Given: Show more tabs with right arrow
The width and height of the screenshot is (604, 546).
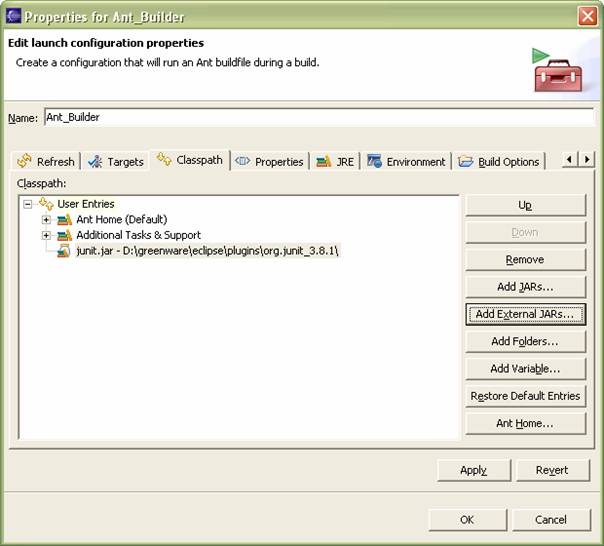Looking at the screenshot, I should pos(587,159).
